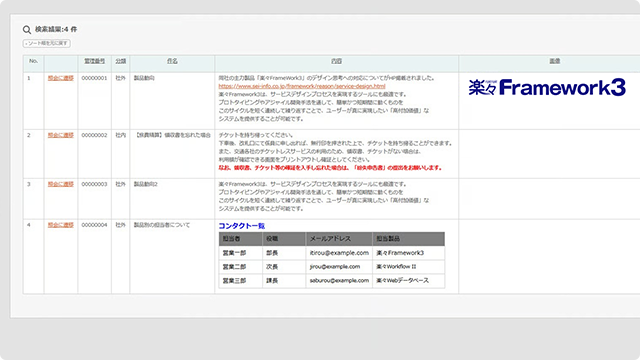Open the 照会に遷移 link for record 00000001
Image resolution: width=640 pixels, height=360 pixels.
tap(61, 78)
